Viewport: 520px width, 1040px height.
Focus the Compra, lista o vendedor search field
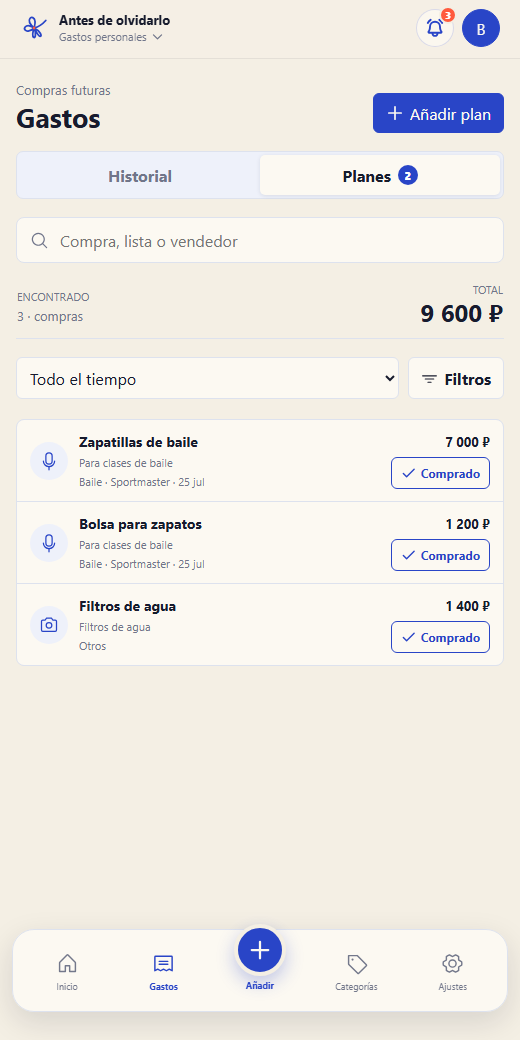click(260, 241)
